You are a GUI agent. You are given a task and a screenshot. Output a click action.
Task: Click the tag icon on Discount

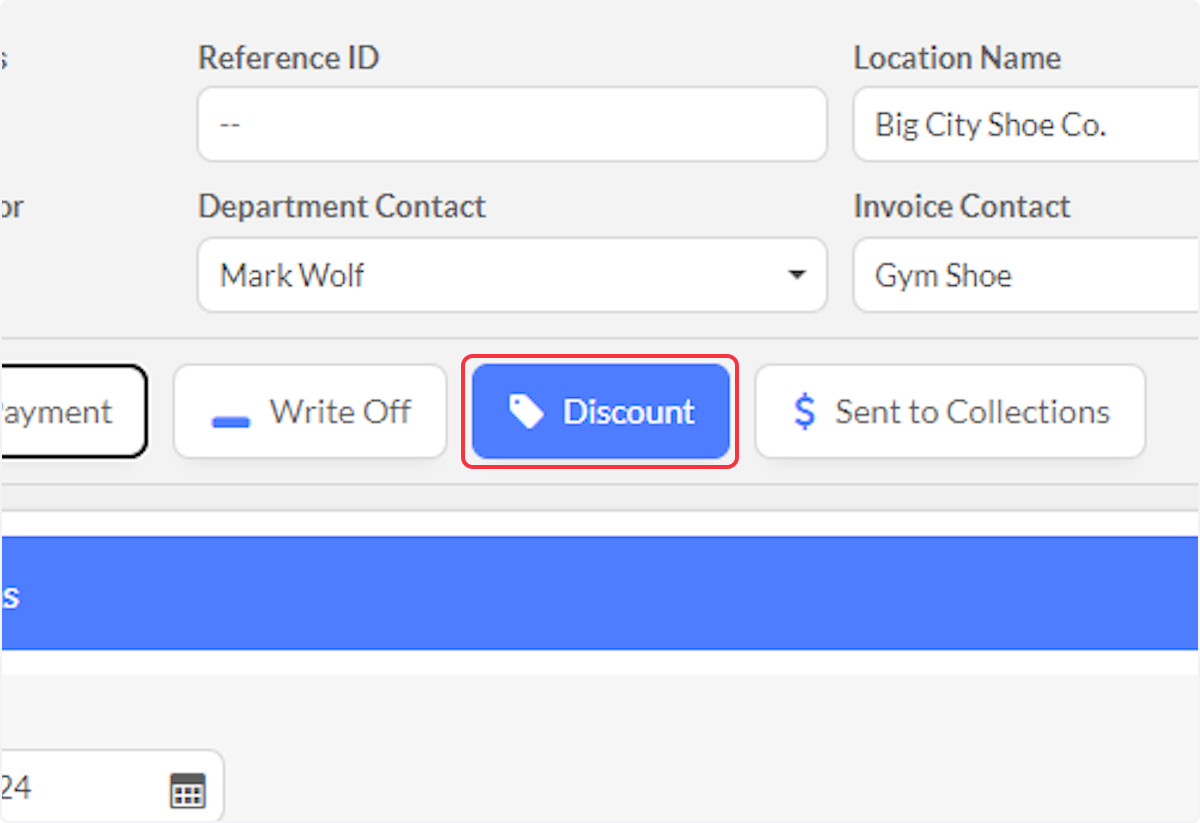(x=526, y=411)
